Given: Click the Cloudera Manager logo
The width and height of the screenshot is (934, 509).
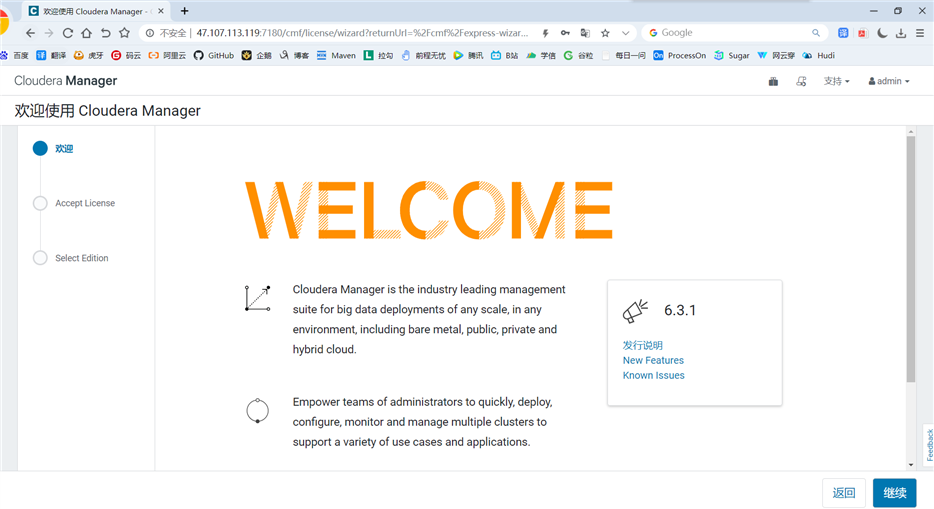Looking at the screenshot, I should click(x=66, y=81).
